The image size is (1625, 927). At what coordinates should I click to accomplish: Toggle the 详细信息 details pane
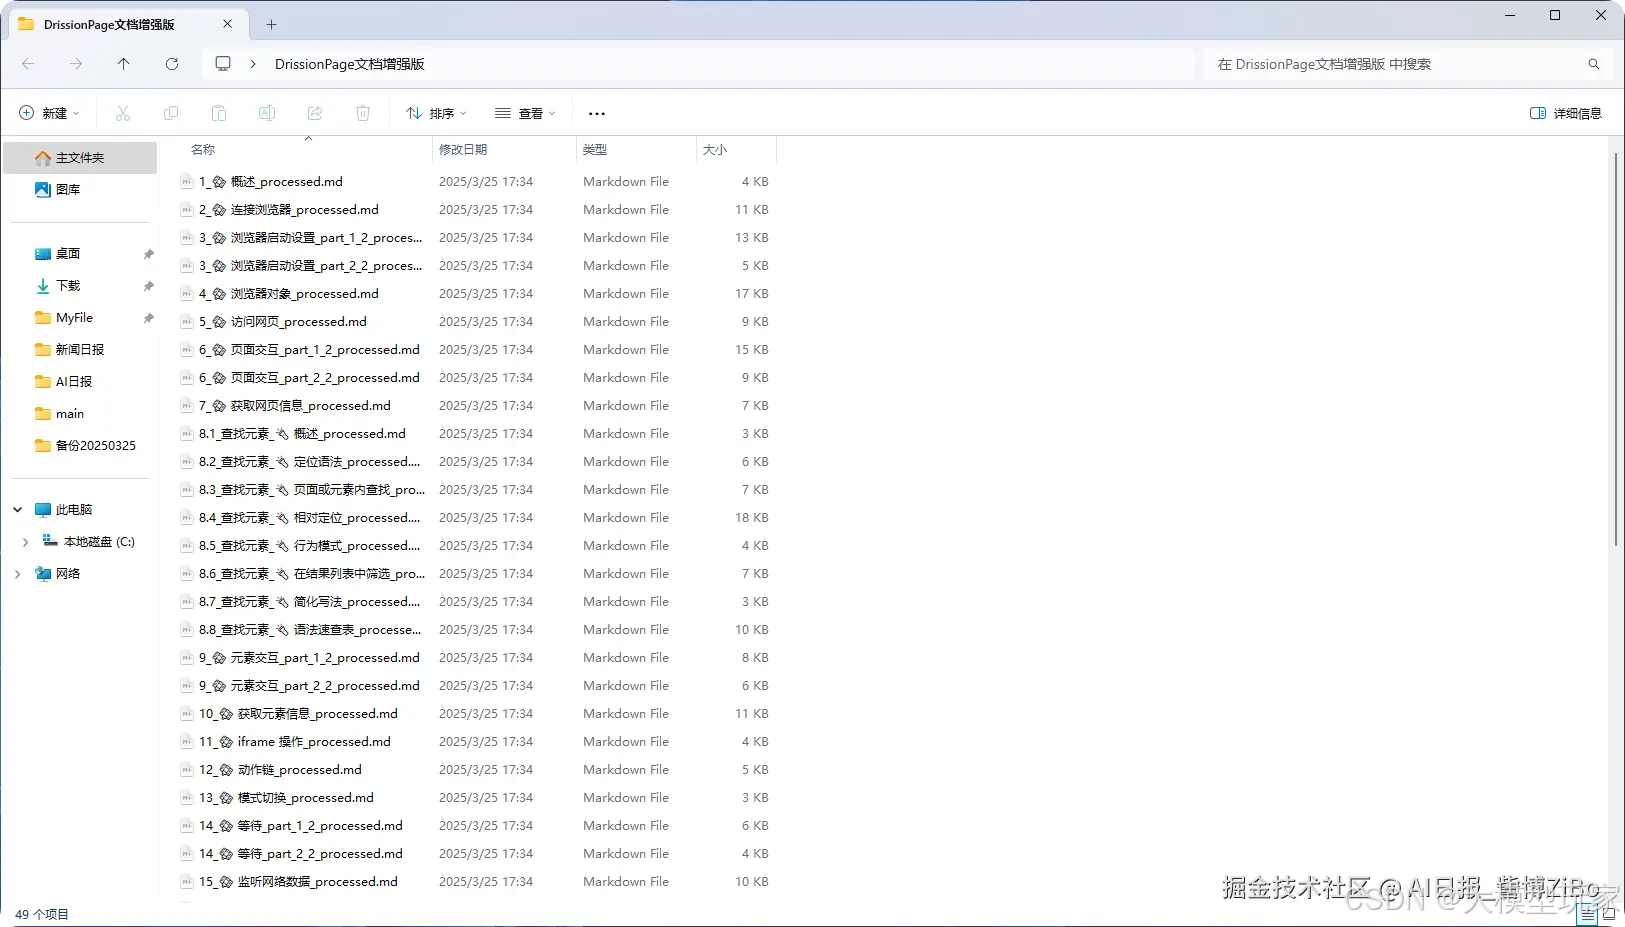tap(1566, 113)
